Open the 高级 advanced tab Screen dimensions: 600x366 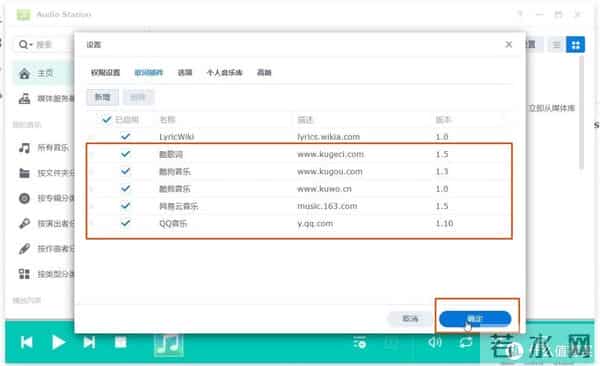pyautogui.click(x=264, y=72)
